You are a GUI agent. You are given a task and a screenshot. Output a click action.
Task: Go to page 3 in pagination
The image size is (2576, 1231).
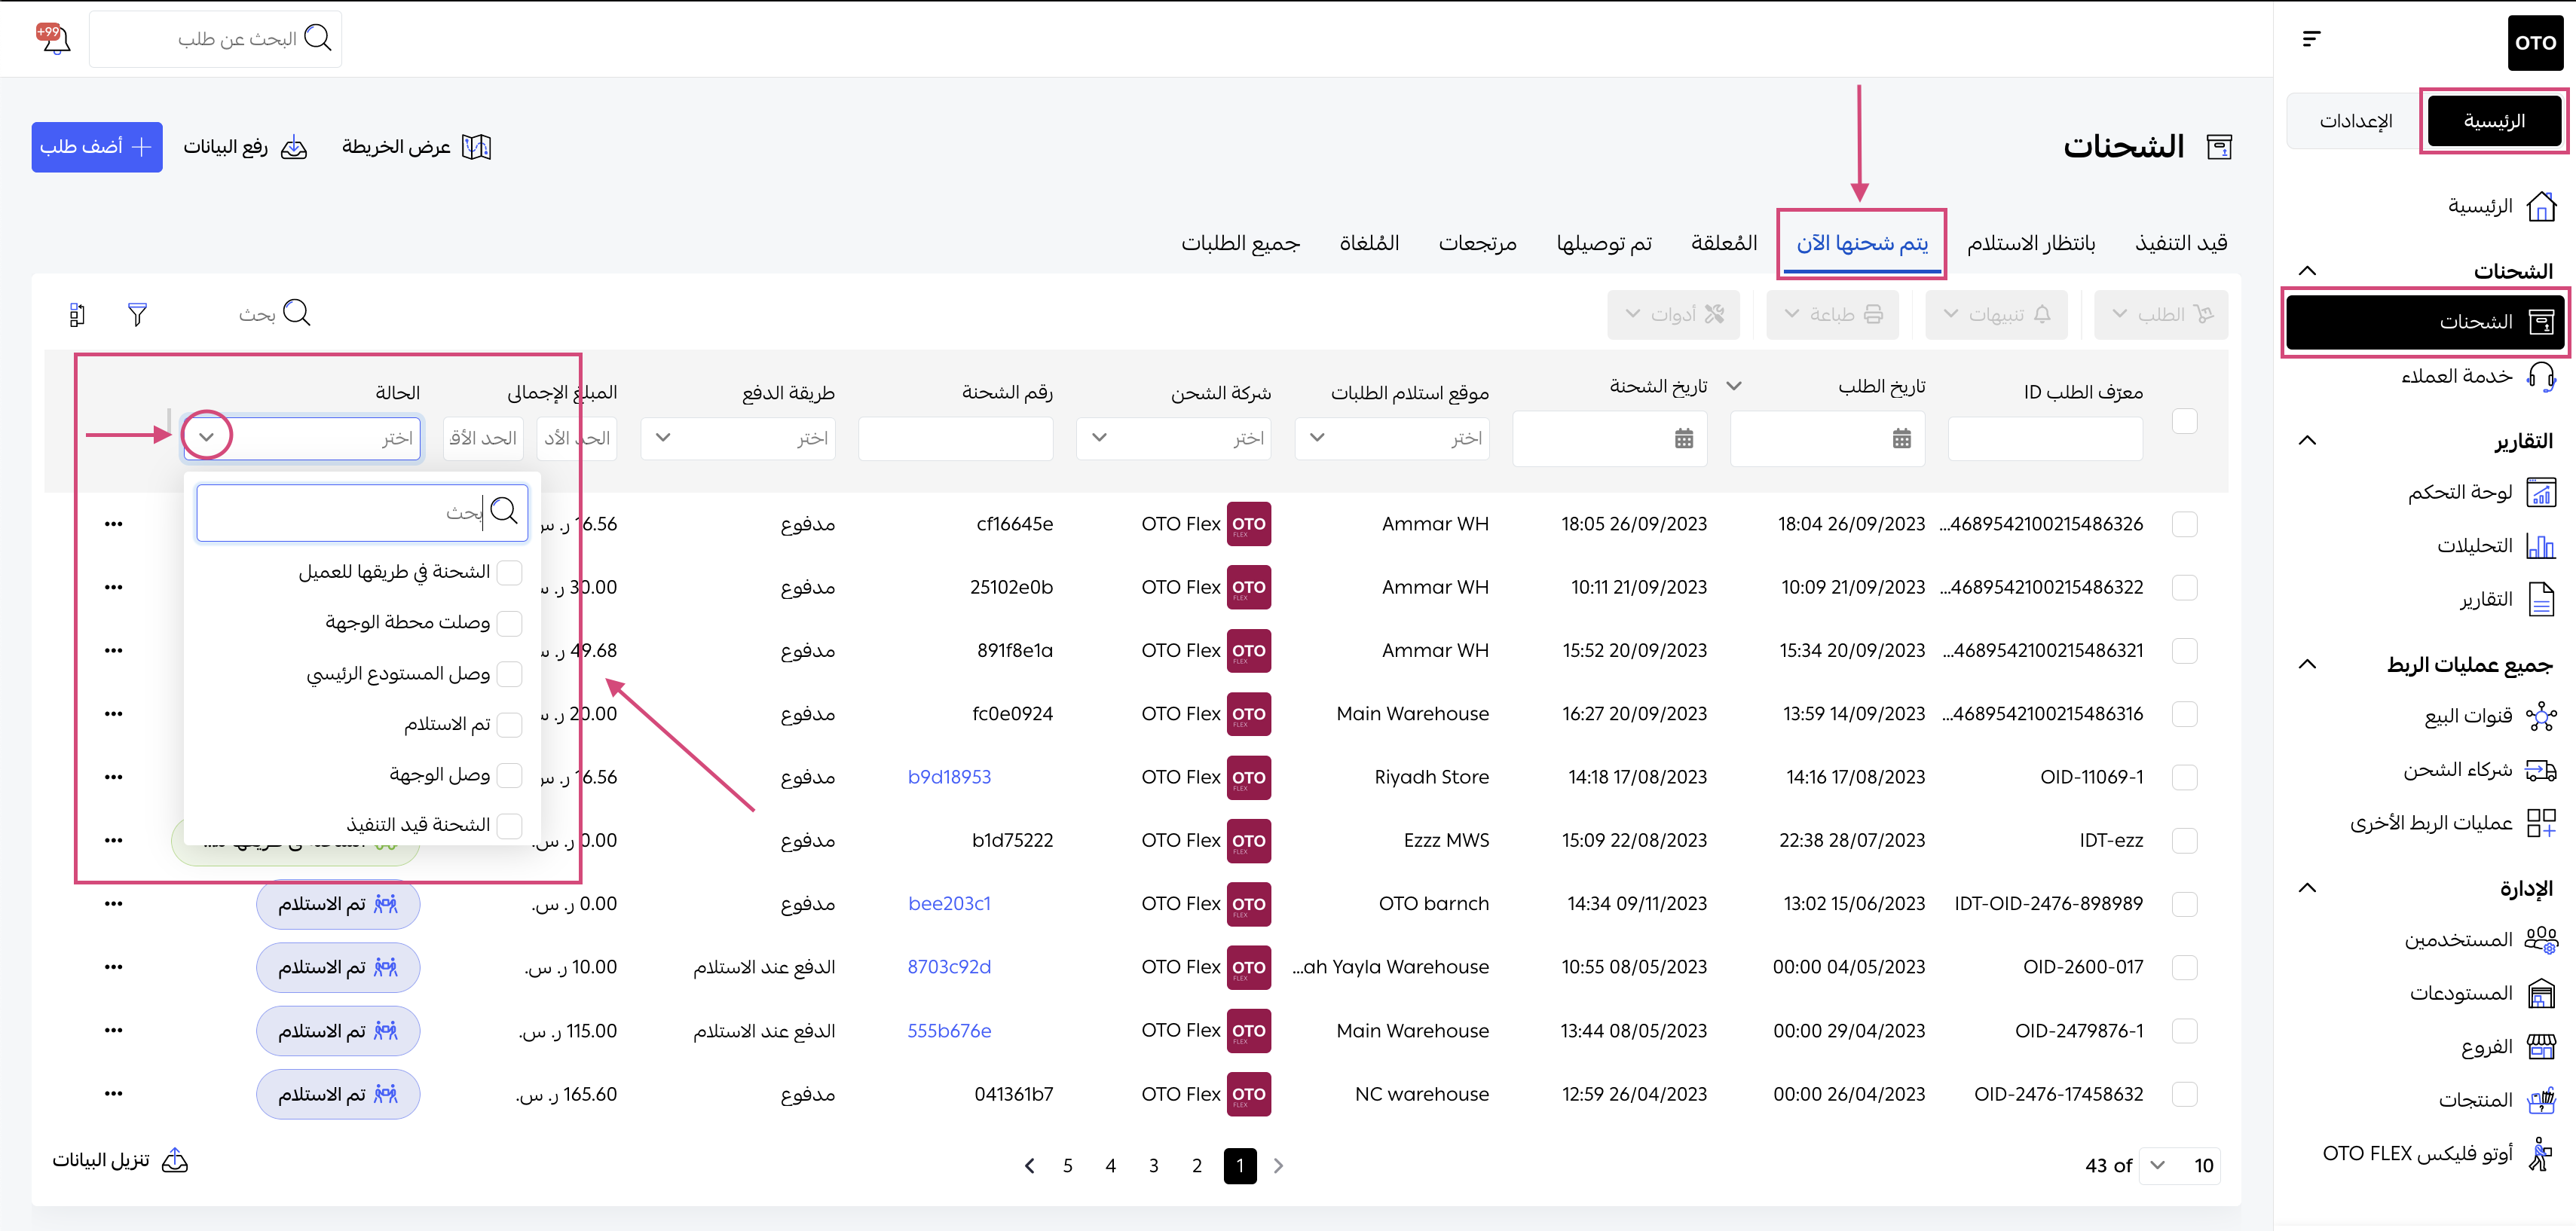[1153, 1166]
